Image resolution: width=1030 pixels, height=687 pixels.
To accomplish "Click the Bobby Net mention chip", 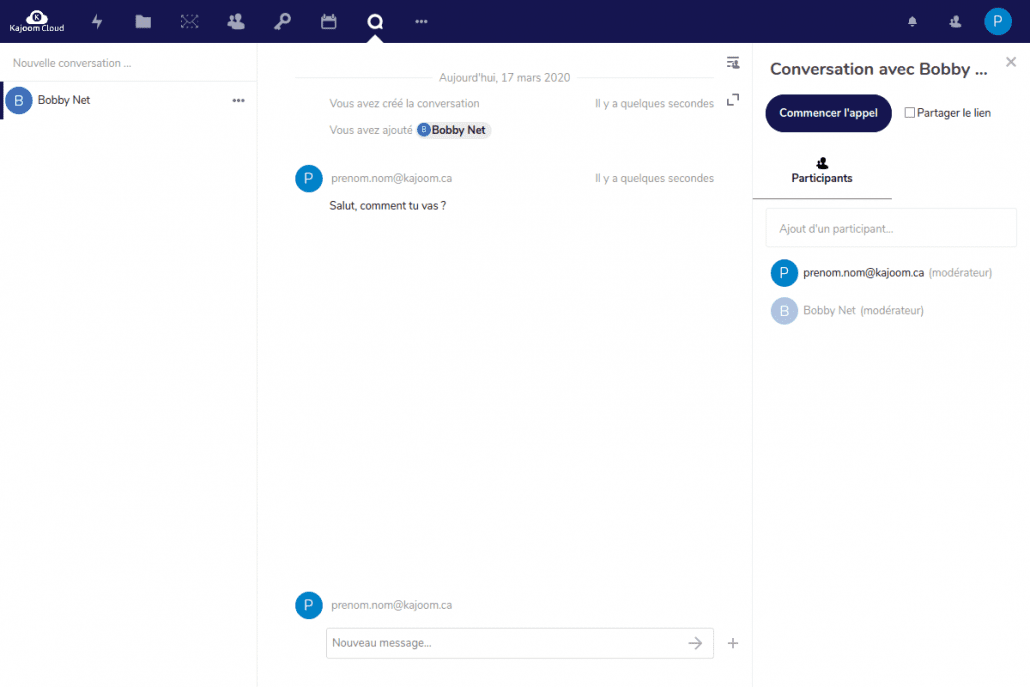I will [454, 130].
